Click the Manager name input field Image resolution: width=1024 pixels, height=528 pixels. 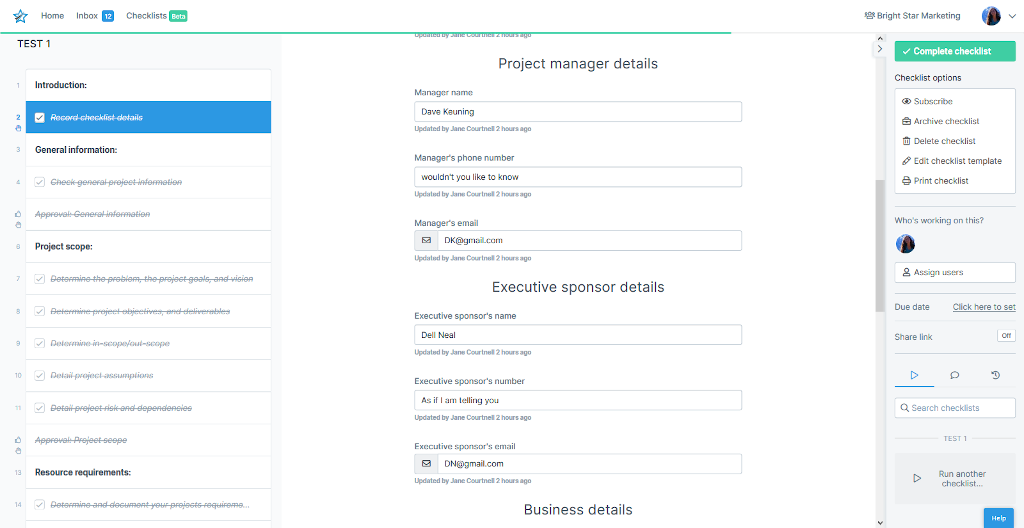(x=578, y=112)
